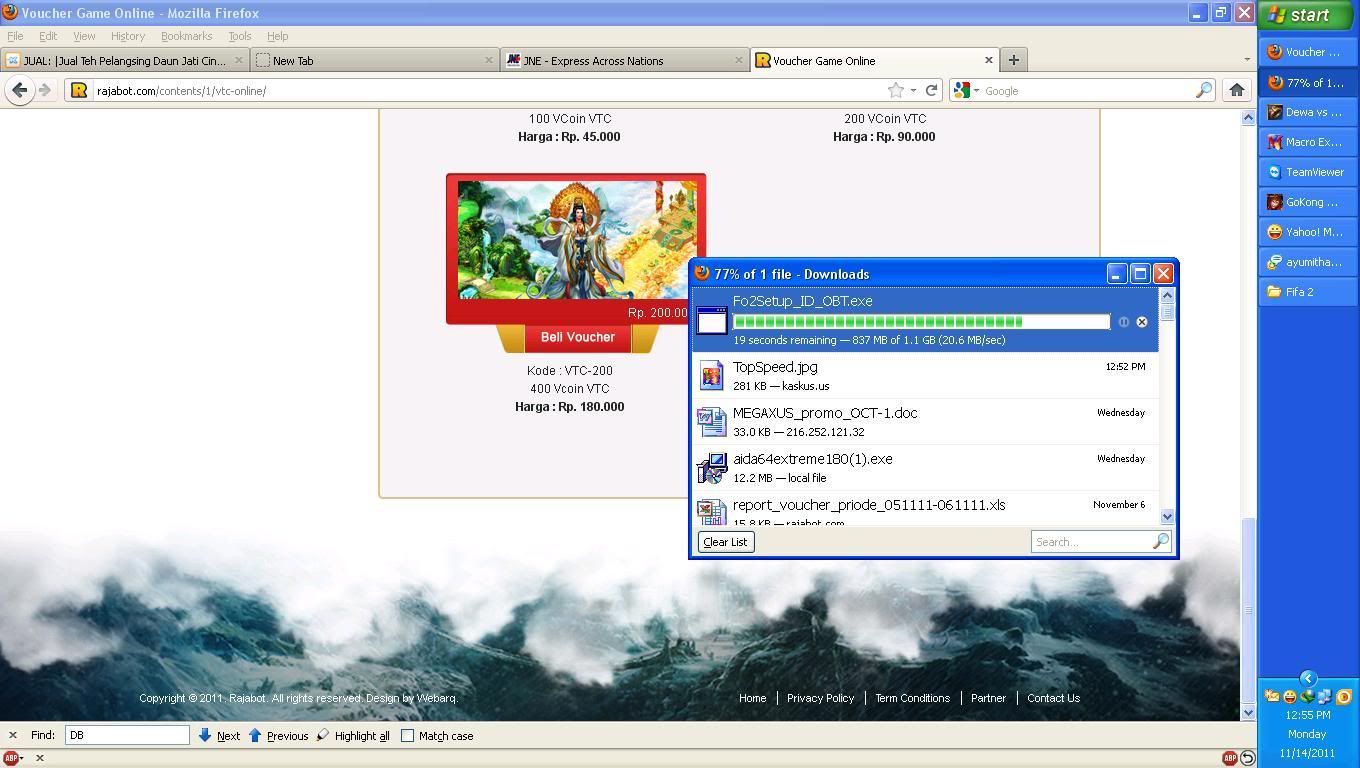Open the bookmark star dropdown arrow
Image resolution: width=1360 pixels, height=768 pixels.
(x=913, y=90)
